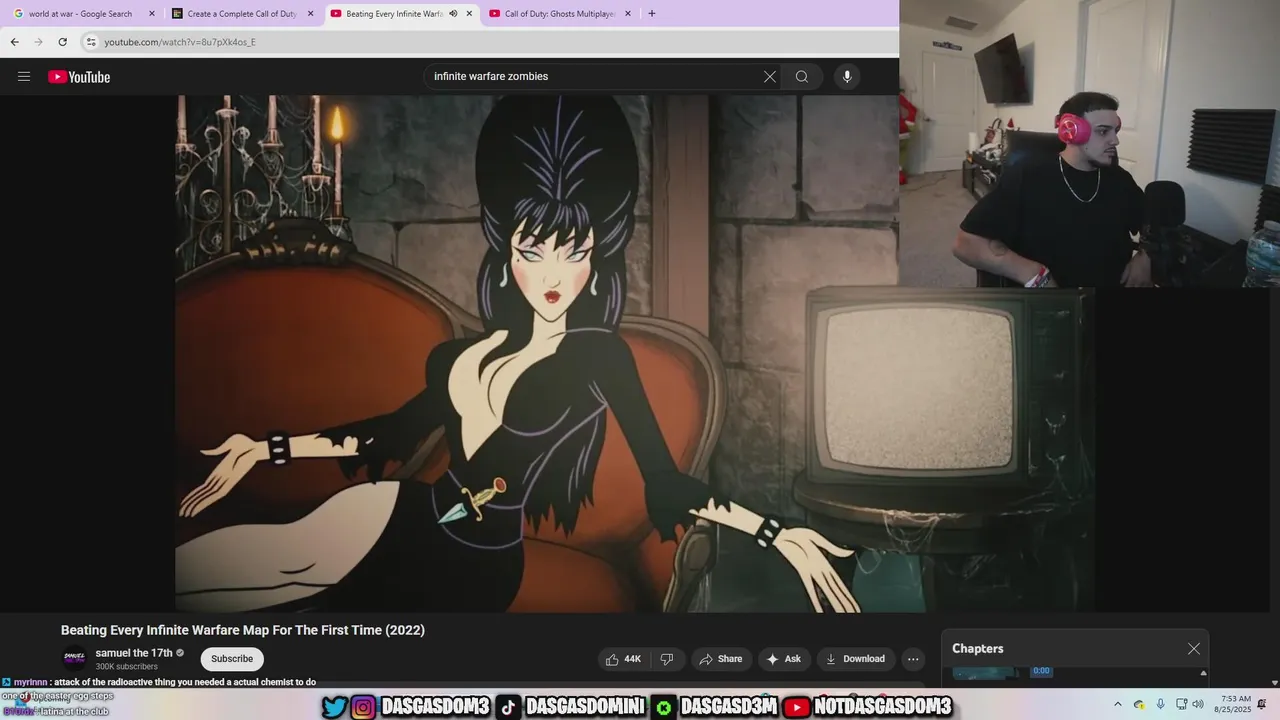Open the clock and date flyout

pyautogui.click(x=1232, y=704)
